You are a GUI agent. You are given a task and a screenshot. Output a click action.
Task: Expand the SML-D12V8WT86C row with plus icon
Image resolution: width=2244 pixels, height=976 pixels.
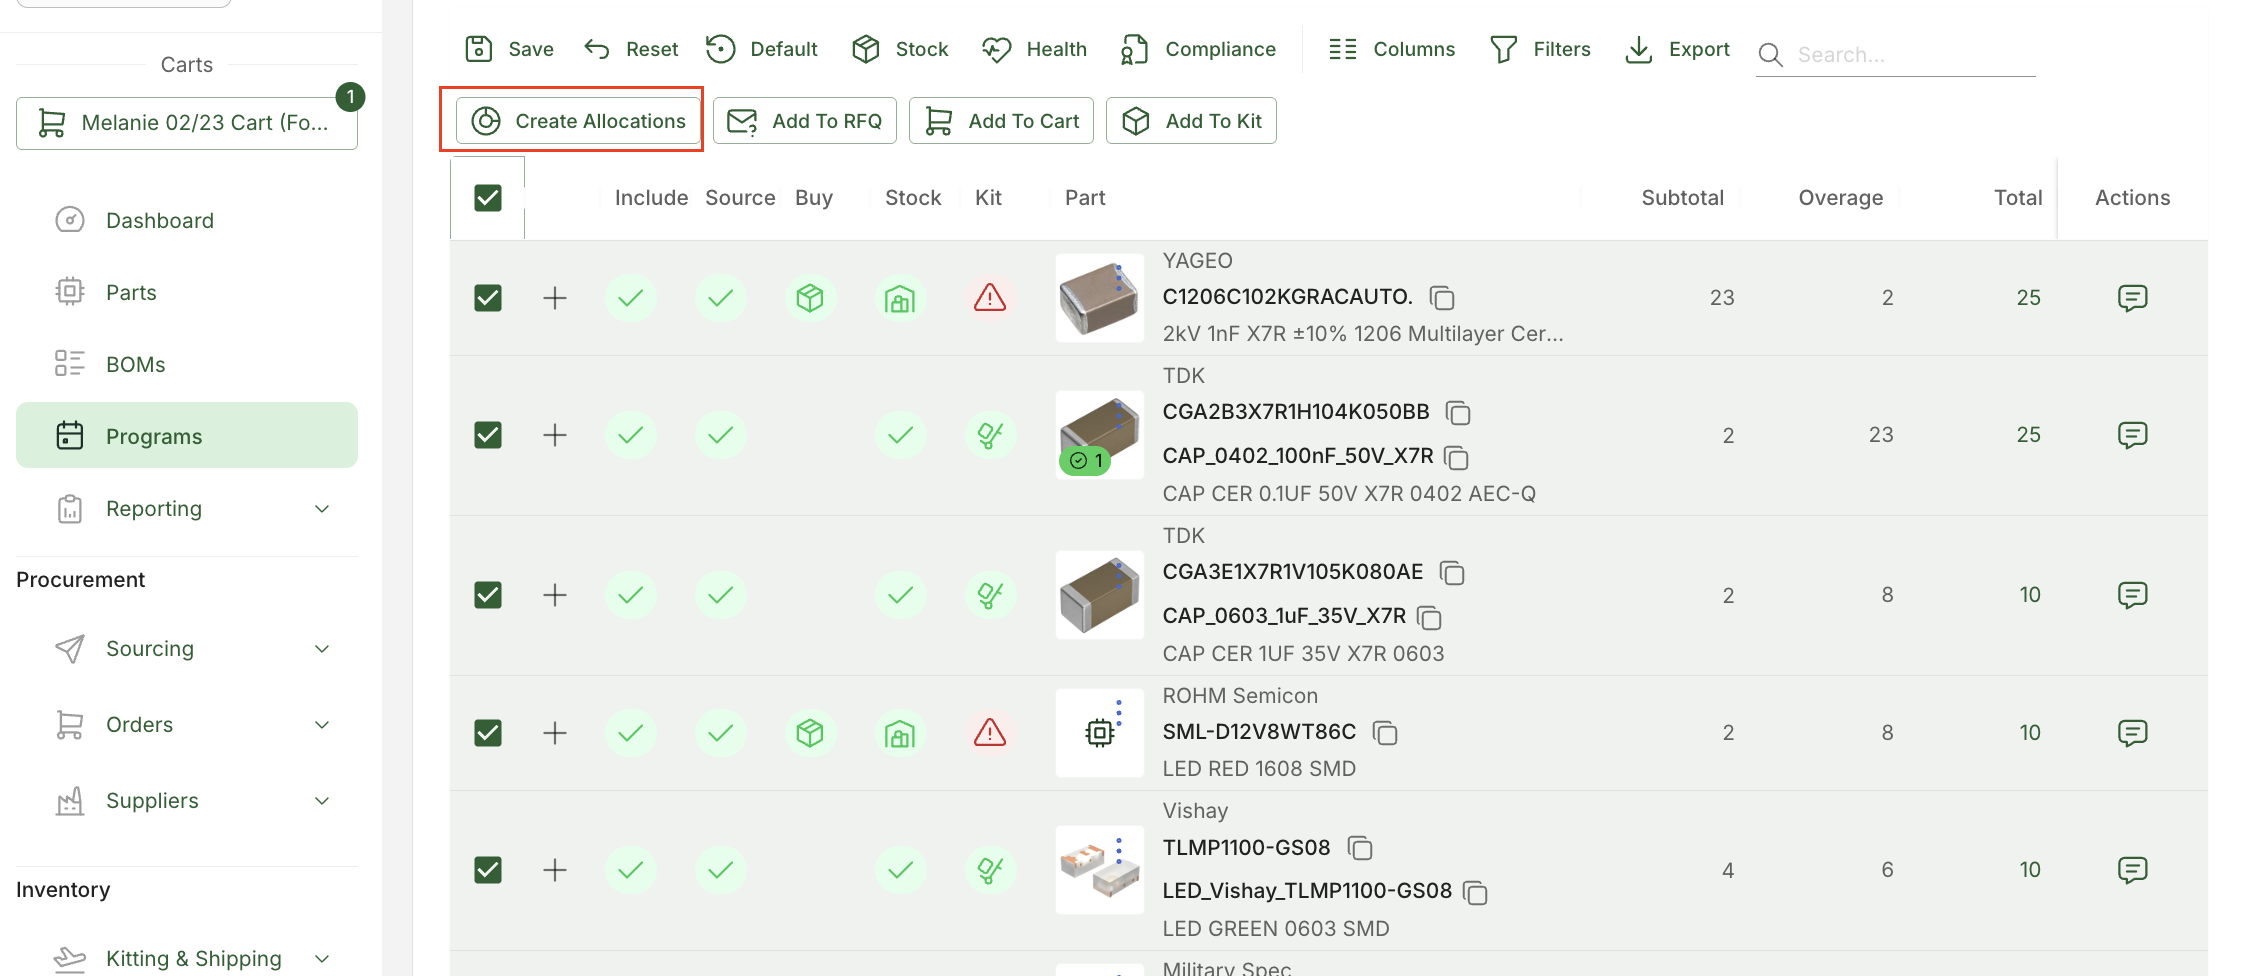pos(555,733)
